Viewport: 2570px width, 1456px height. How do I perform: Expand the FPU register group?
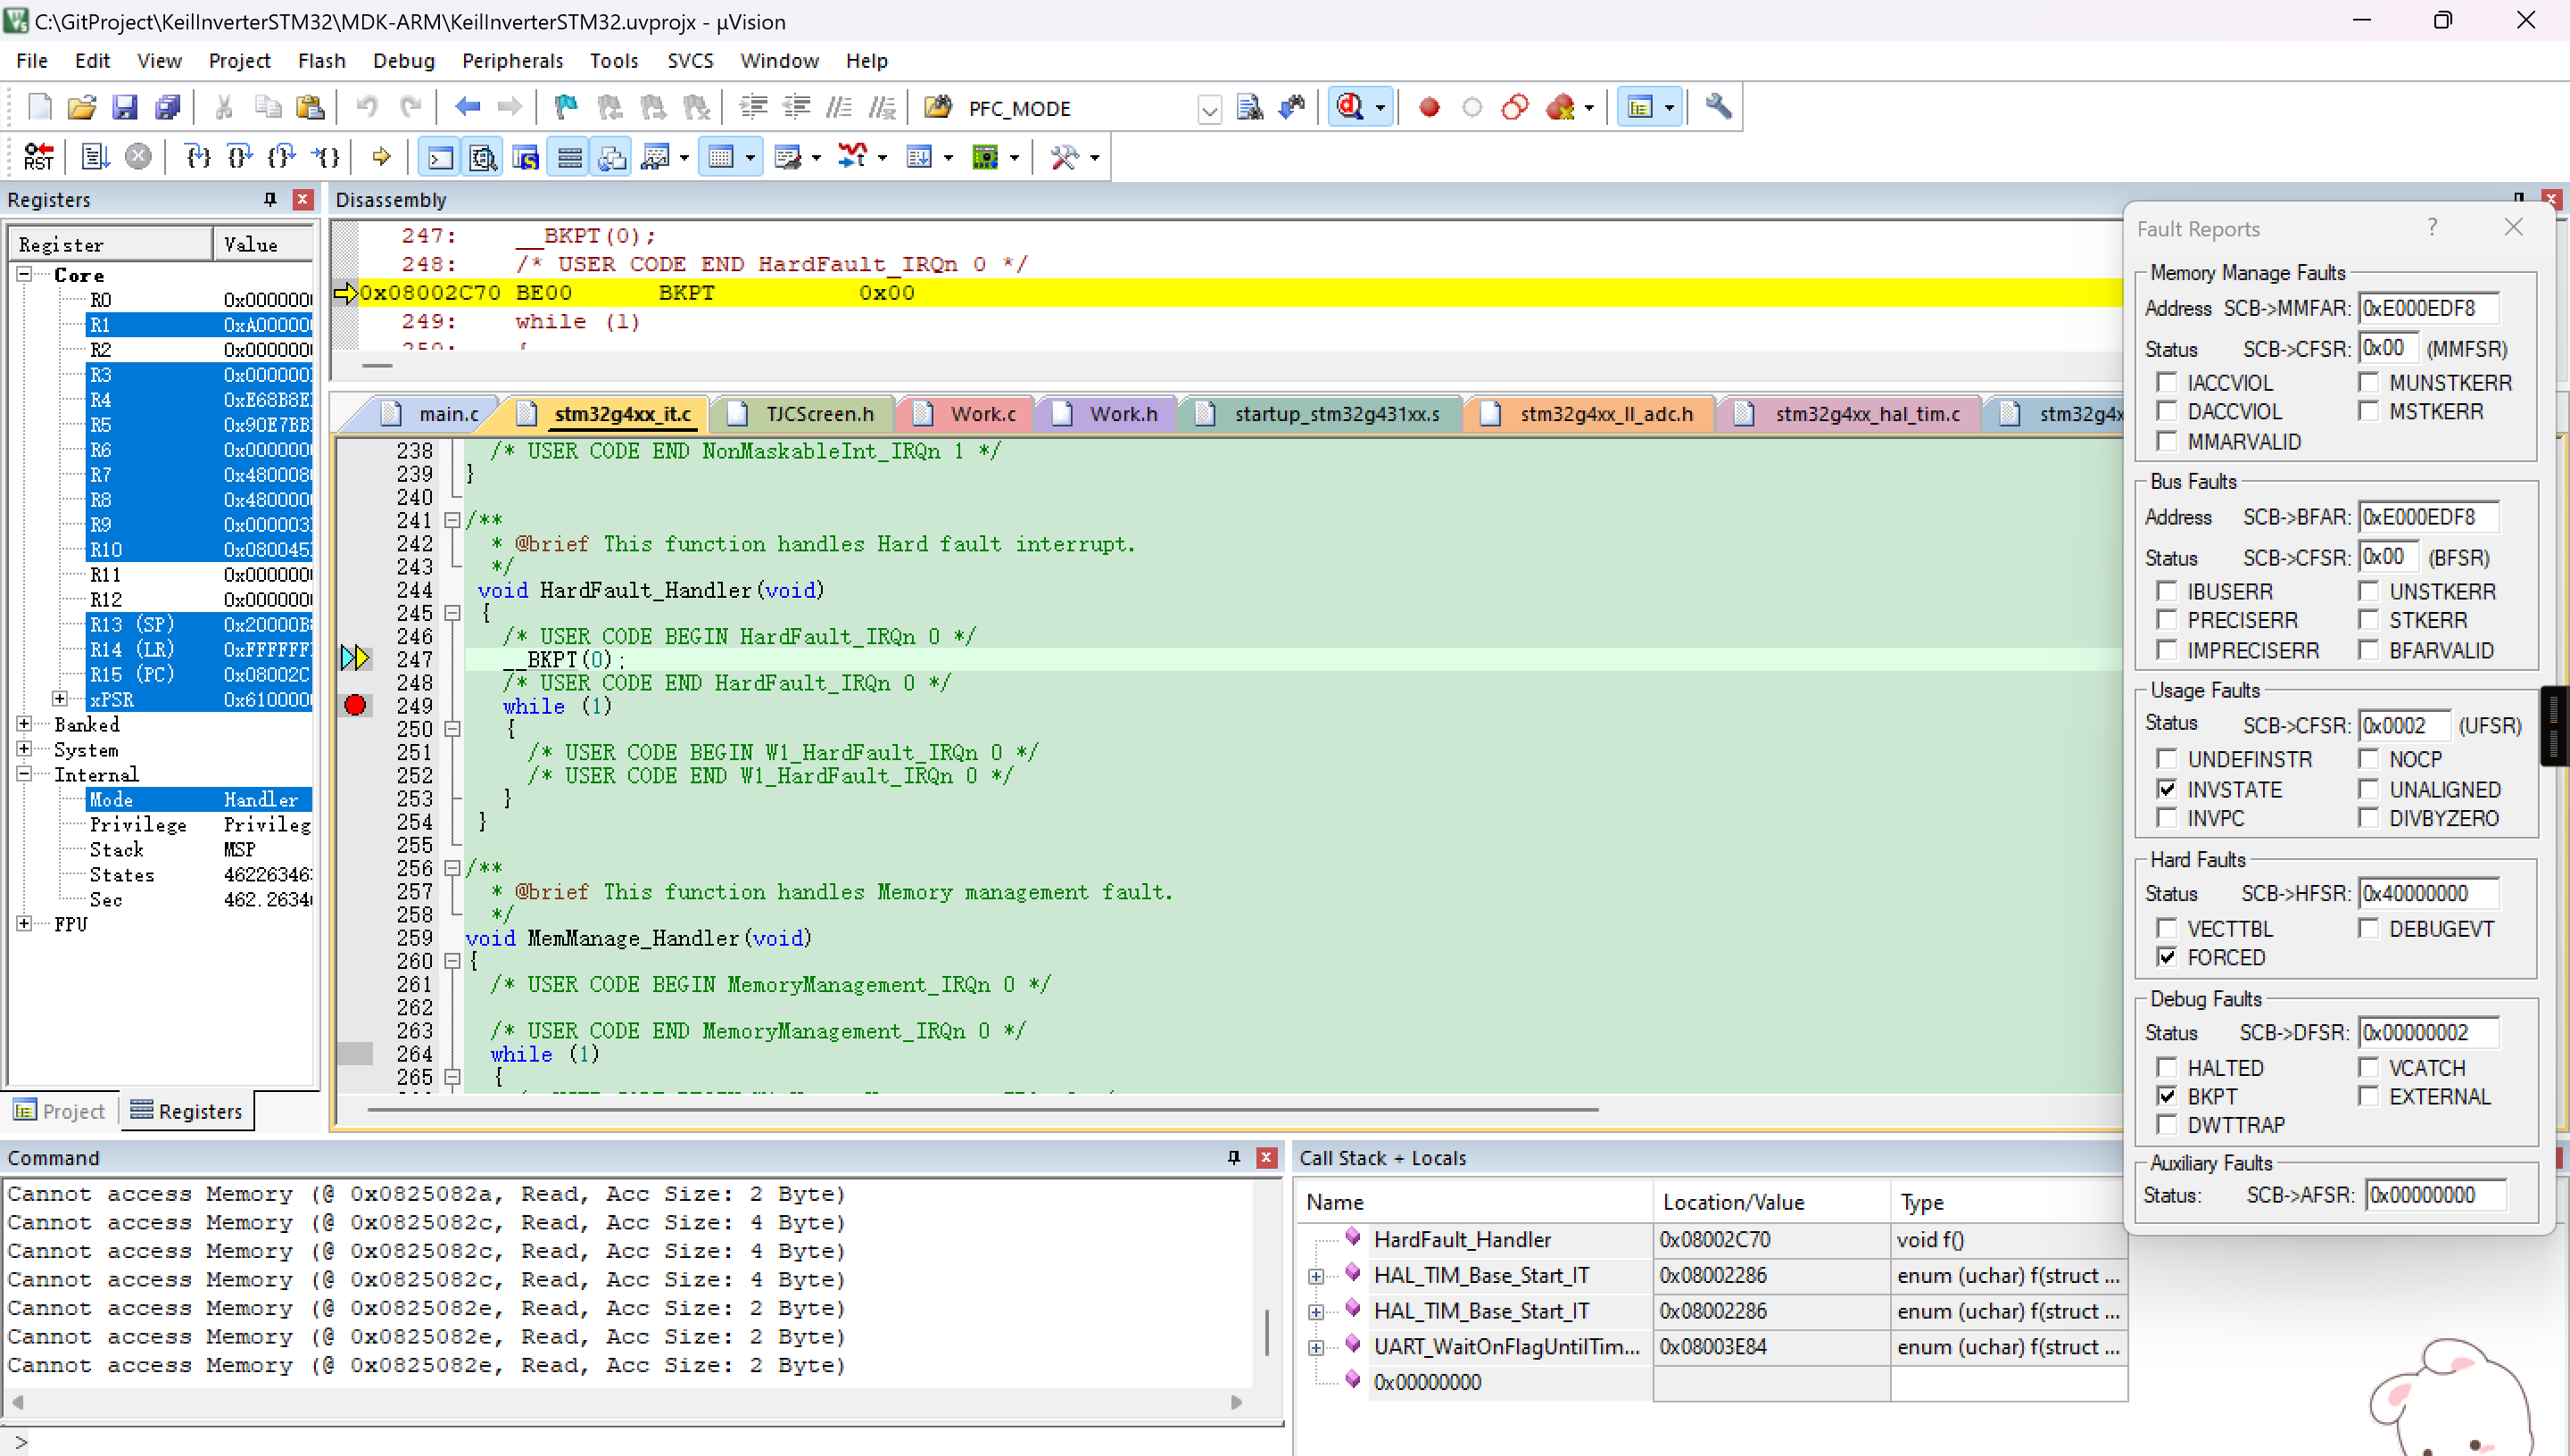[24, 924]
